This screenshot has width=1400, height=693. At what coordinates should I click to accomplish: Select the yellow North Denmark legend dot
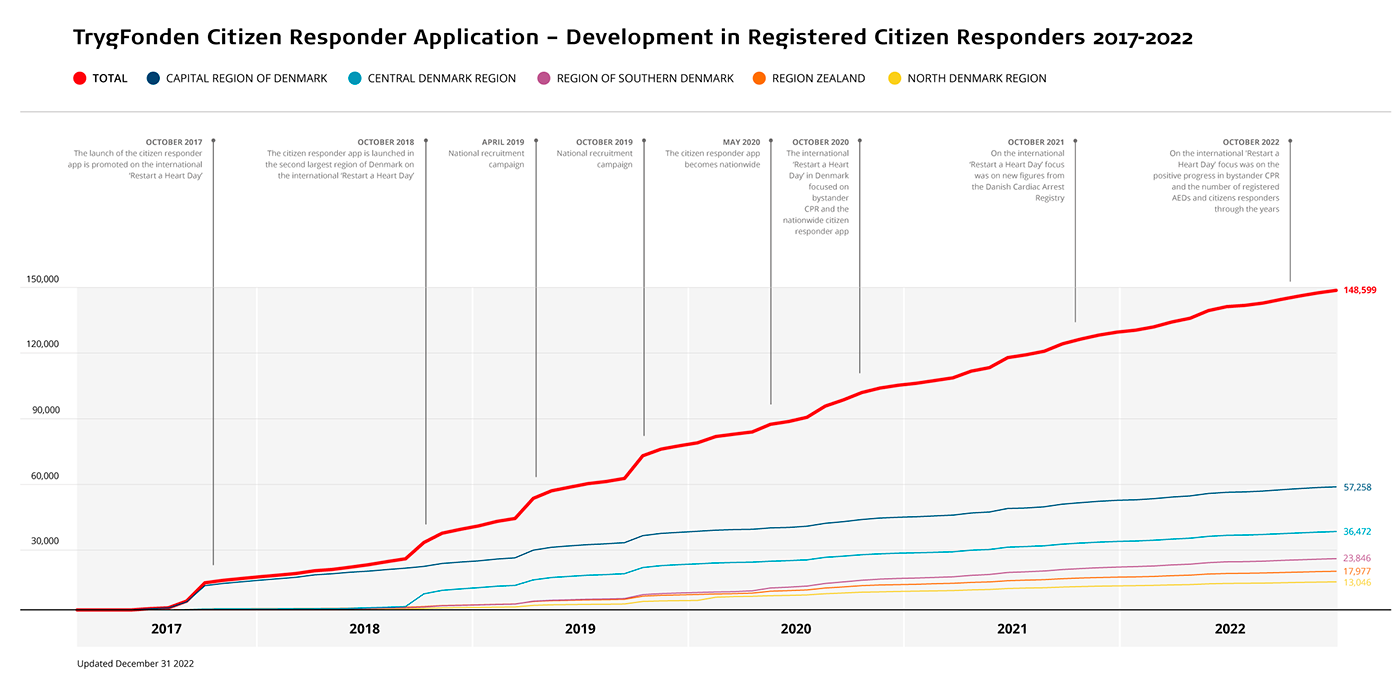(894, 78)
